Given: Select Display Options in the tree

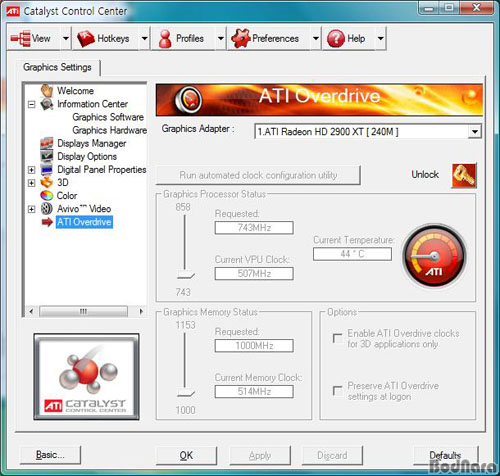Looking at the screenshot, I should pyautogui.click(x=87, y=156).
